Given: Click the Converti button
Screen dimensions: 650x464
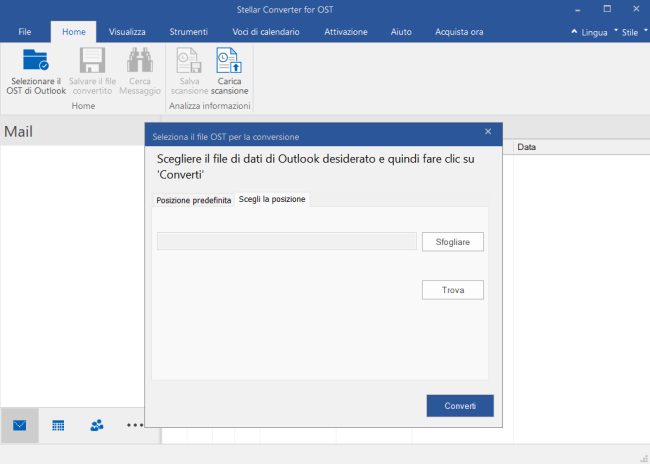Looking at the screenshot, I should [460, 406].
